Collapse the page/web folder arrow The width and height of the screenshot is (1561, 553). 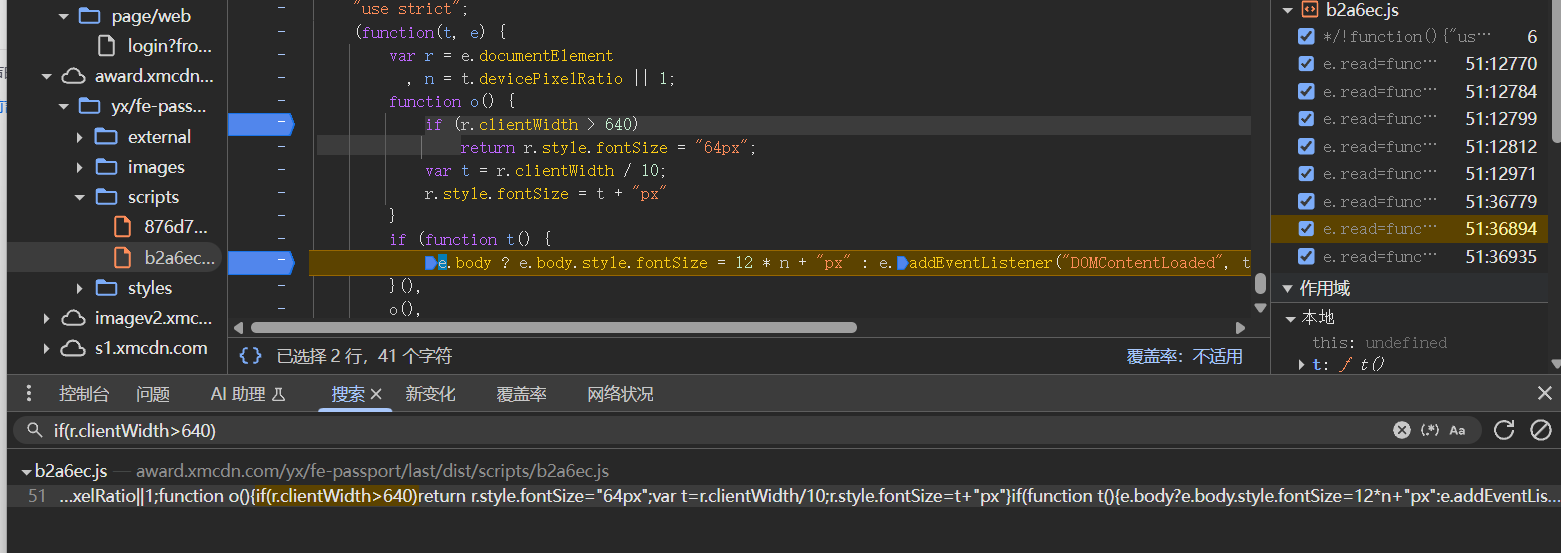point(64,16)
